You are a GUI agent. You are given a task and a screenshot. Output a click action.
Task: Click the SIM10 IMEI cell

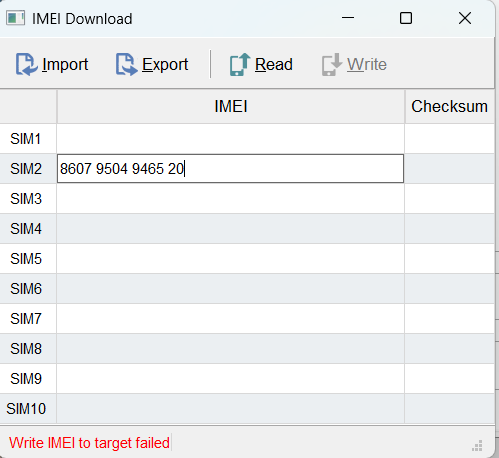231,409
